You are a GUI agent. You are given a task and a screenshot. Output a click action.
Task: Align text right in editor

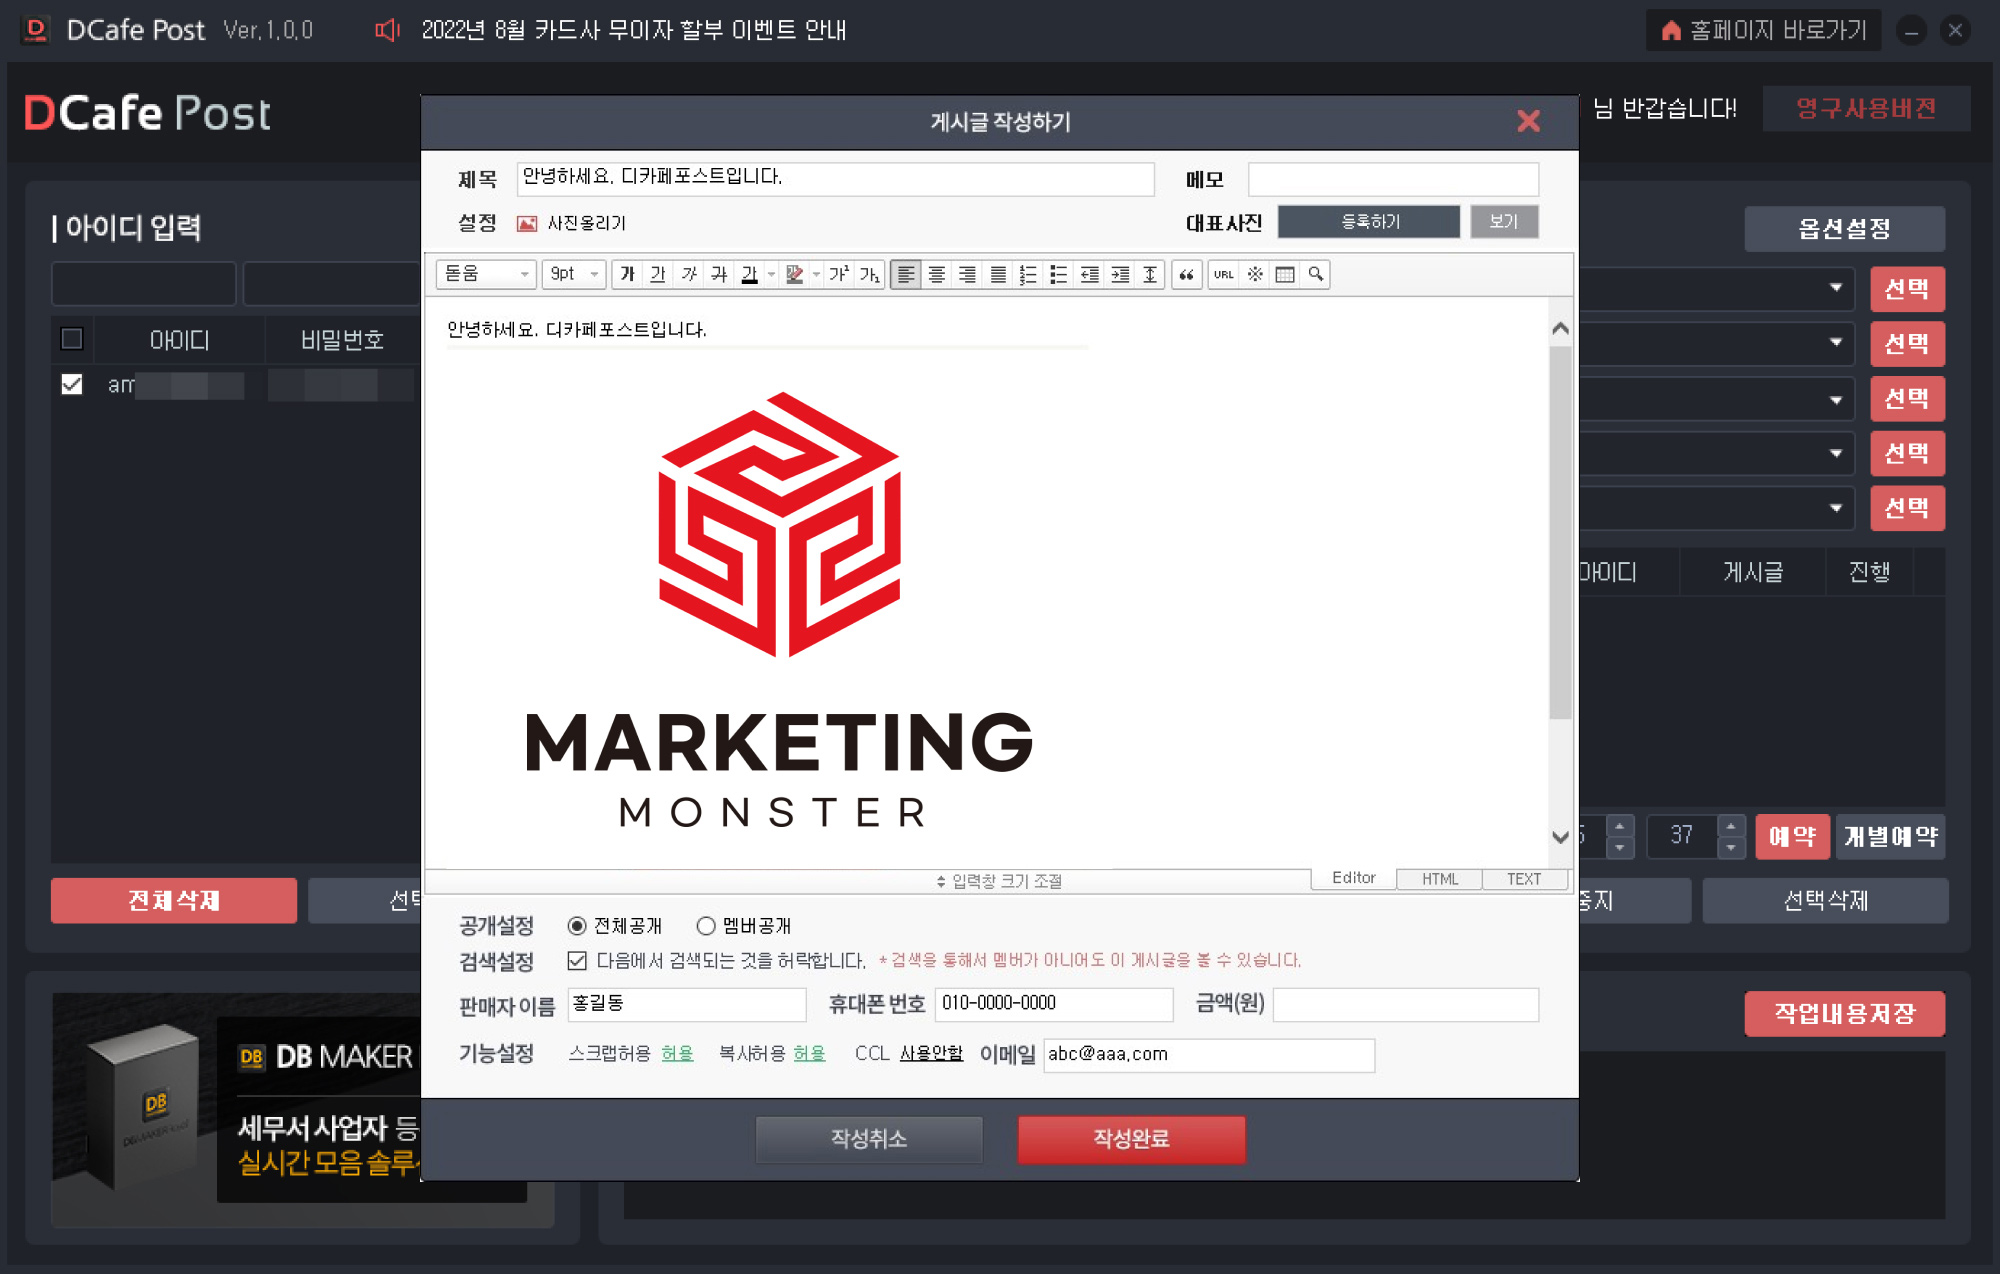967,274
